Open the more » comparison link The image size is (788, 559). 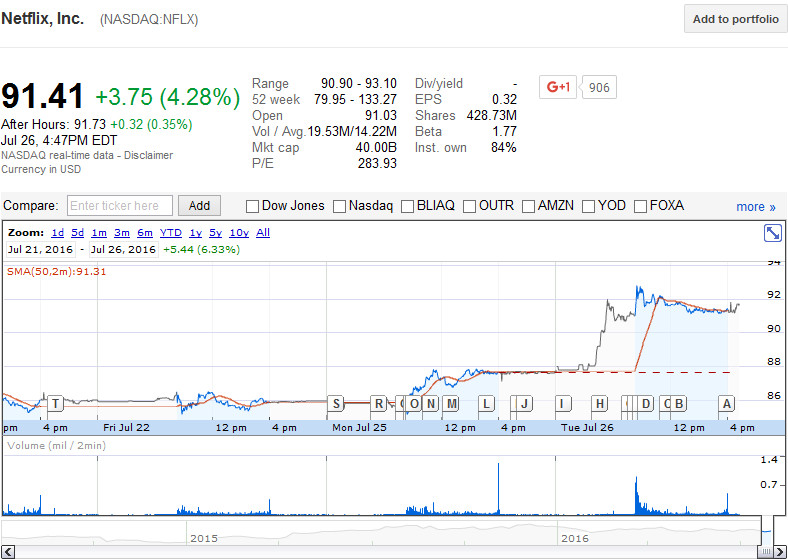pyautogui.click(x=756, y=207)
